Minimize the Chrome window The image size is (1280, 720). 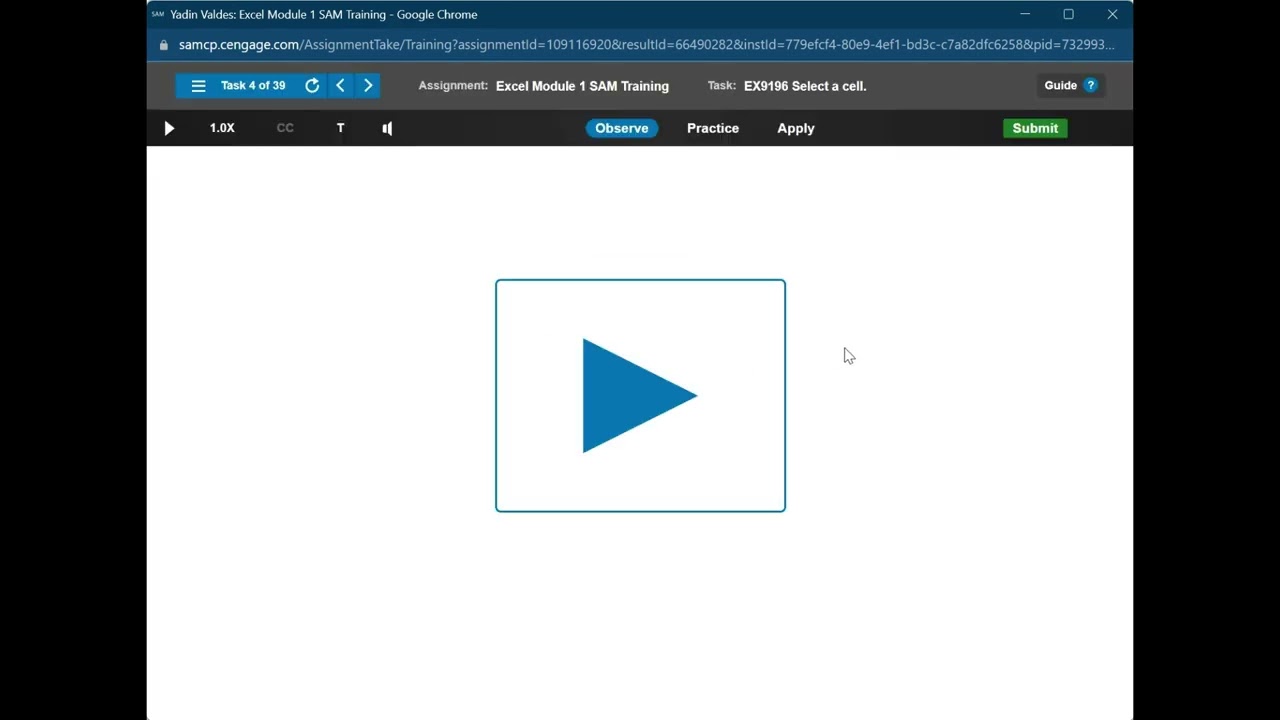1025,14
